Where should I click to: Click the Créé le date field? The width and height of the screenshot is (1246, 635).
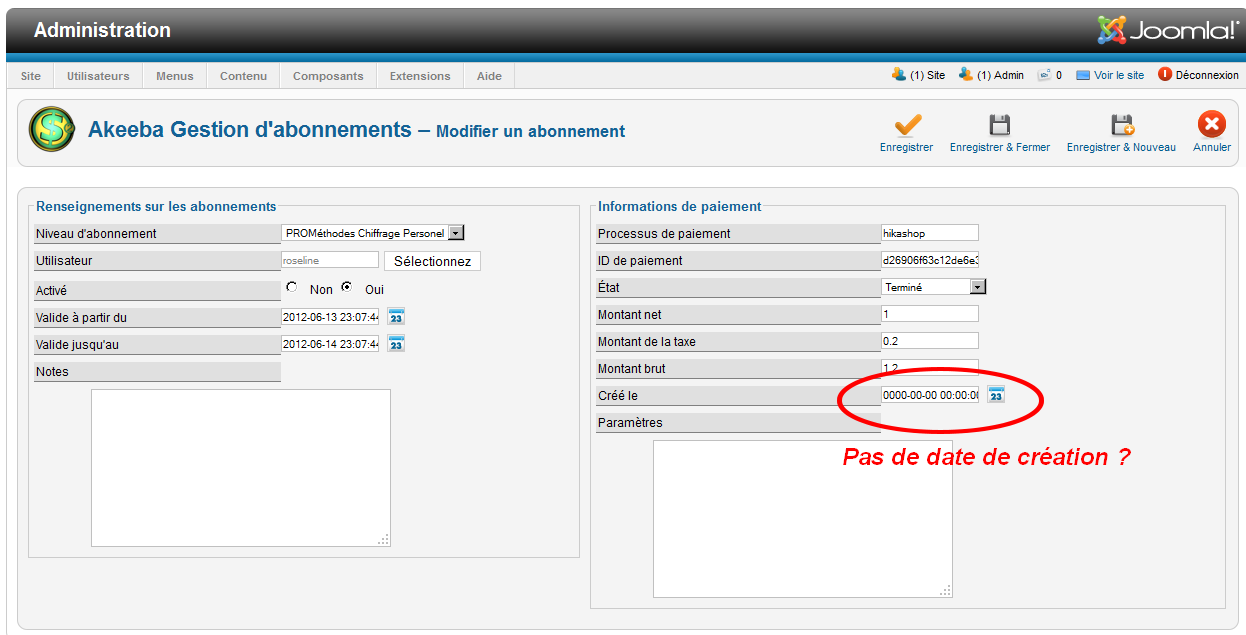(x=930, y=395)
